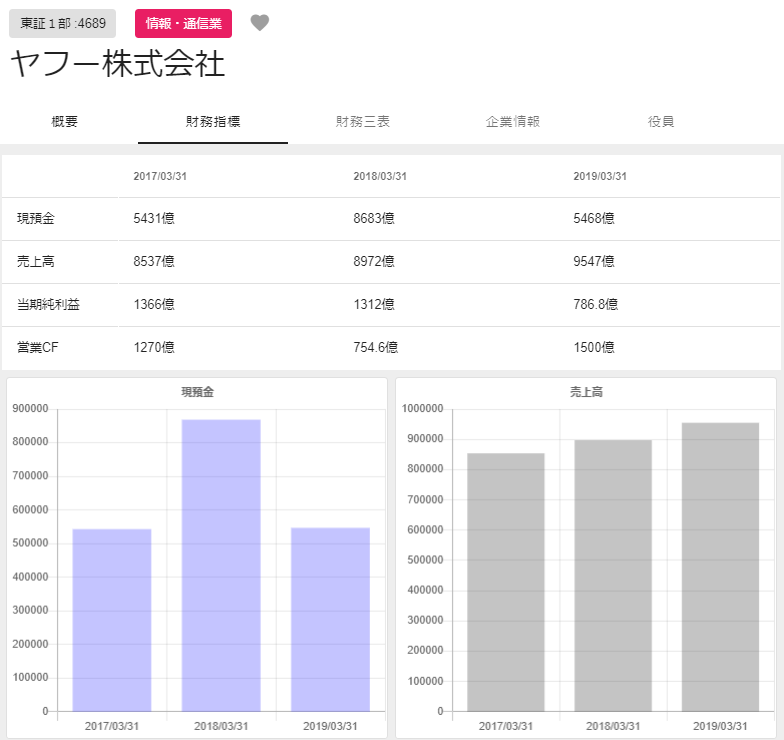The height and width of the screenshot is (740, 784).
Task: Click the 8972億 cell
Action: tap(374, 262)
